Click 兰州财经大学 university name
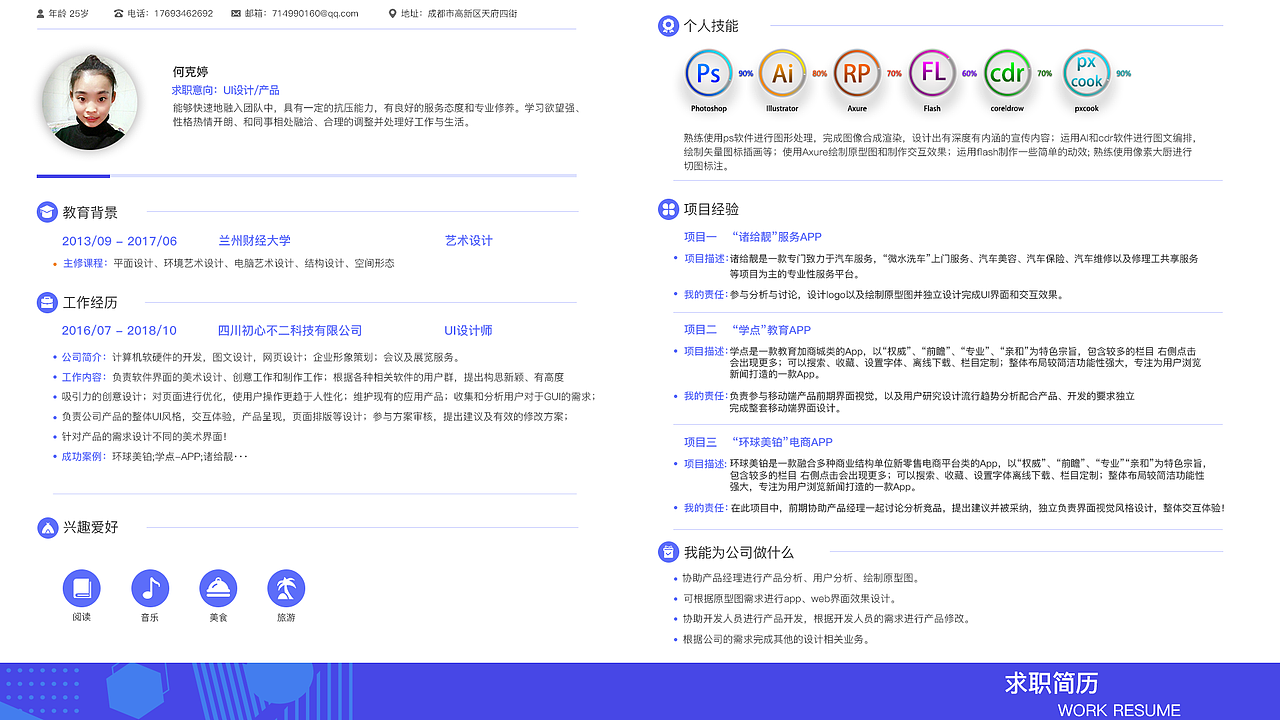The width and height of the screenshot is (1280, 720). tap(255, 241)
